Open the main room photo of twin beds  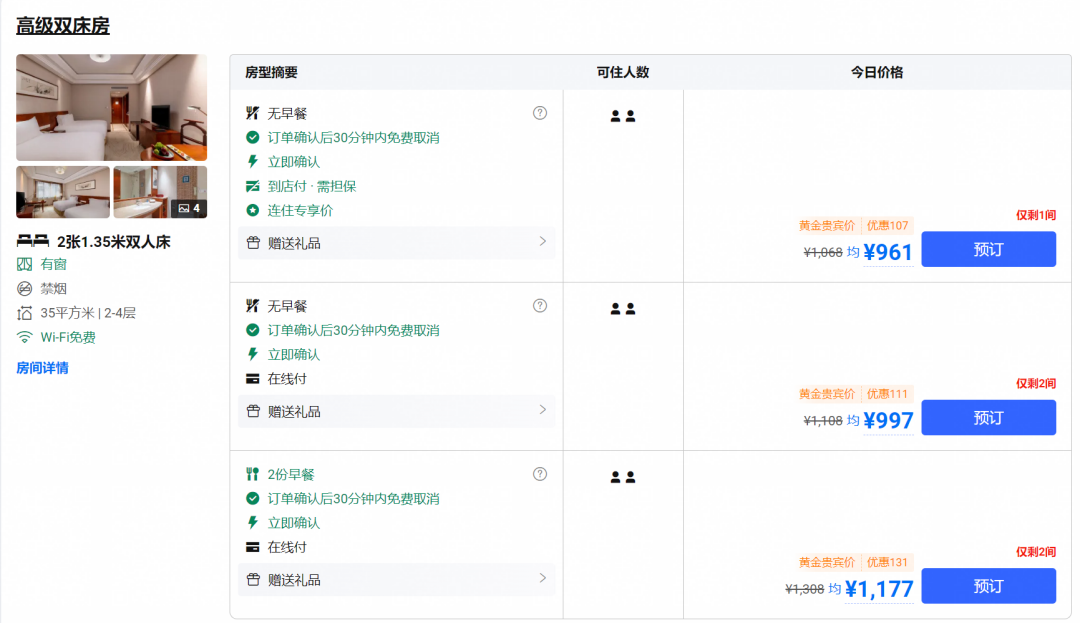[x=112, y=107]
